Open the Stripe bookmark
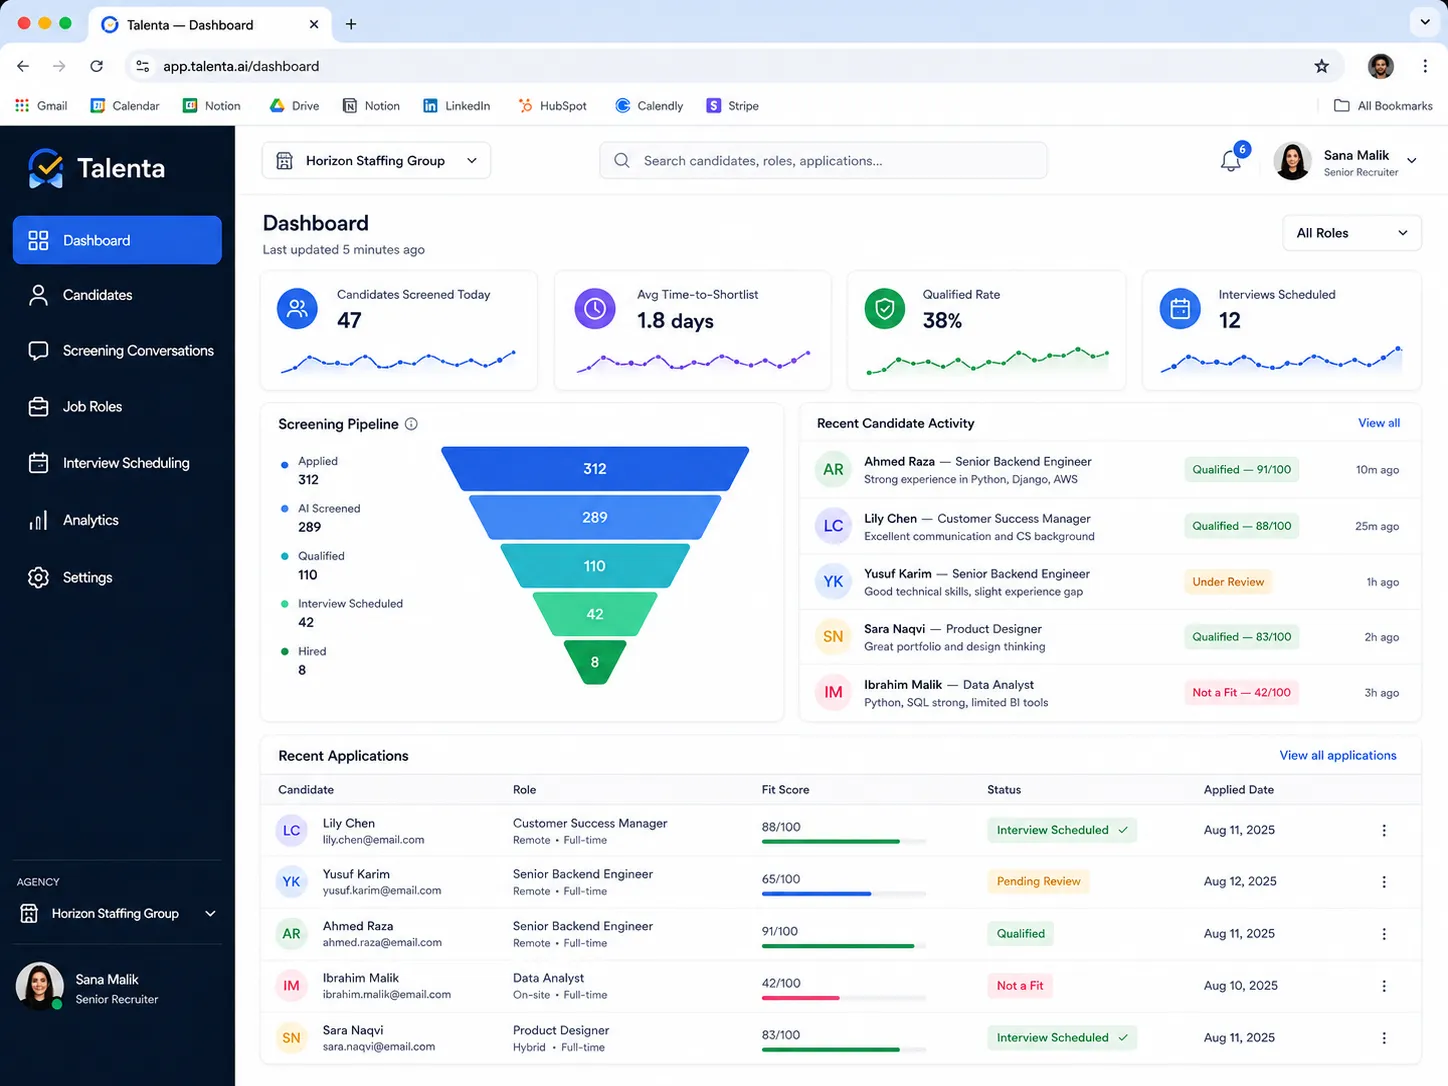 732,106
